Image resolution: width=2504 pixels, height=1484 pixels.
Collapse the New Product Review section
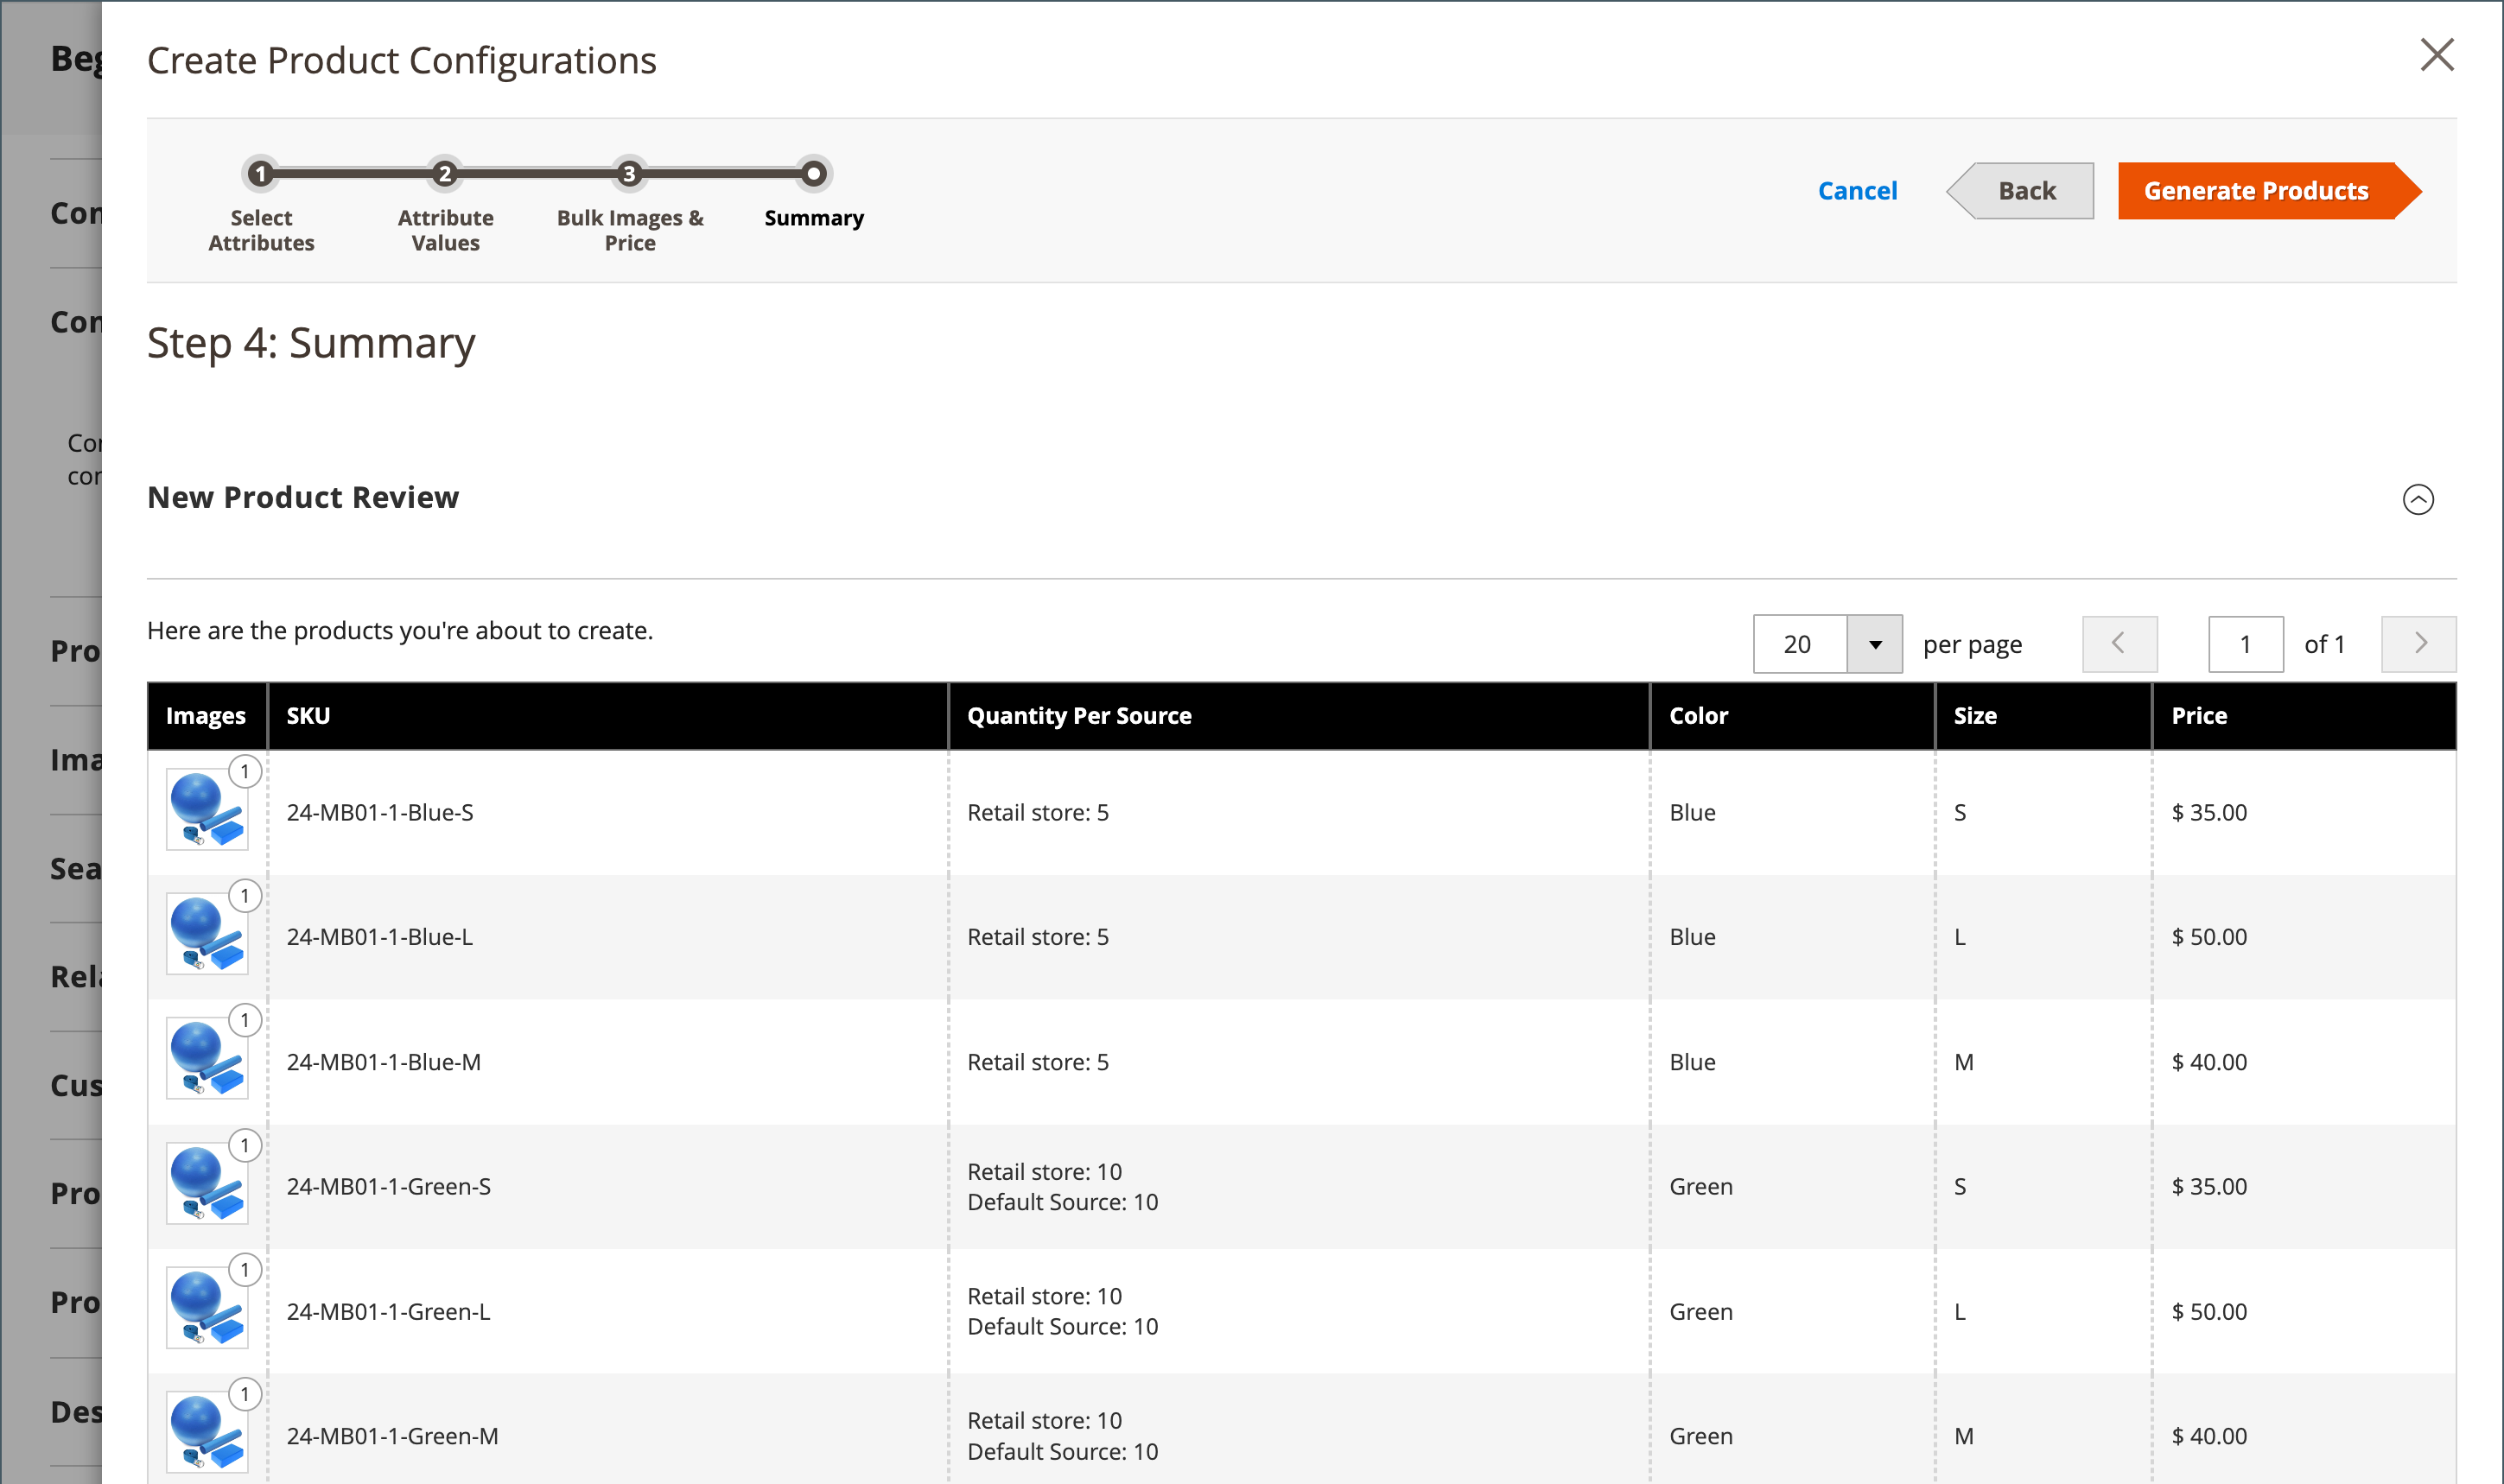click(x=2417, y=499)
